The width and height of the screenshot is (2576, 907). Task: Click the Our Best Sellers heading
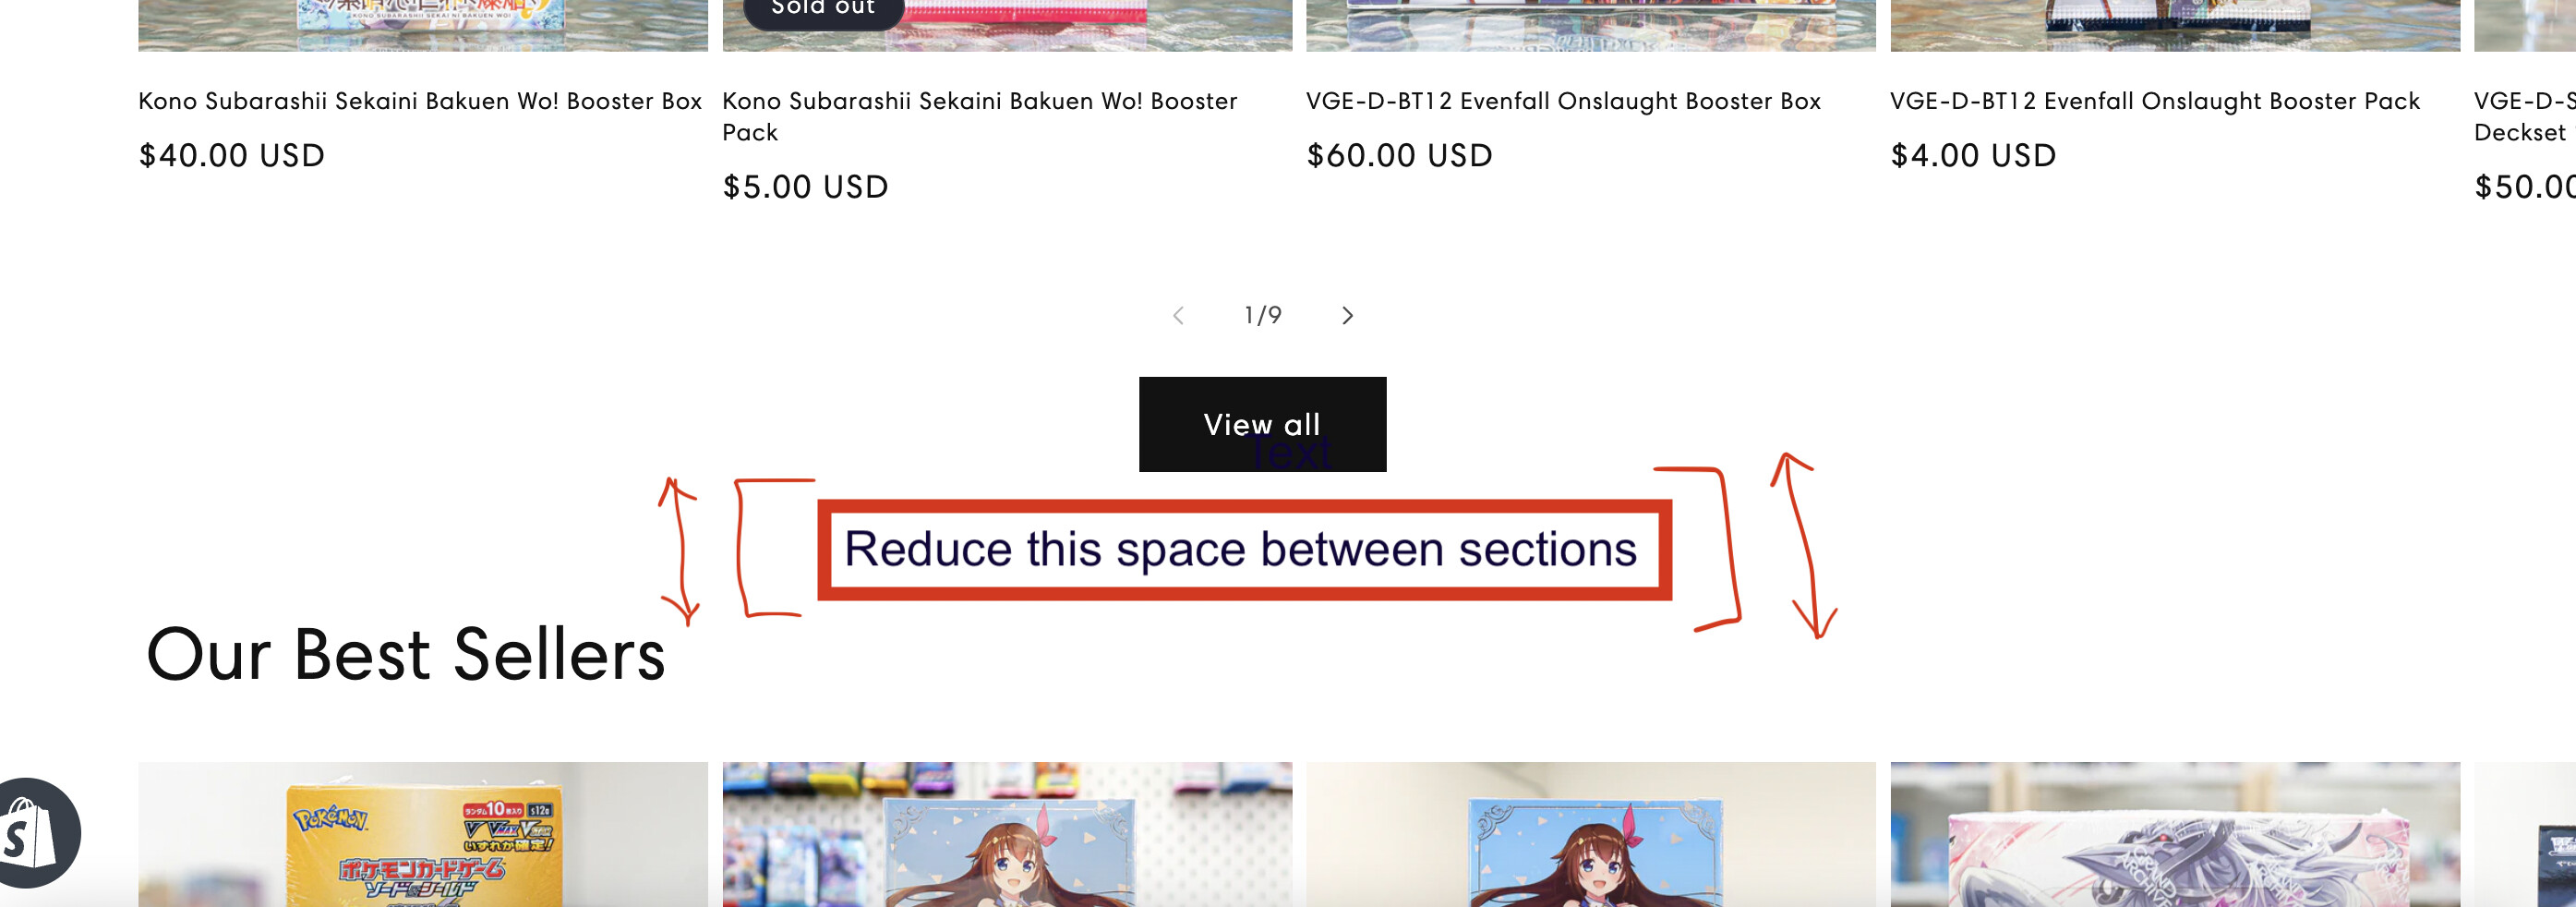pos(405,654)
